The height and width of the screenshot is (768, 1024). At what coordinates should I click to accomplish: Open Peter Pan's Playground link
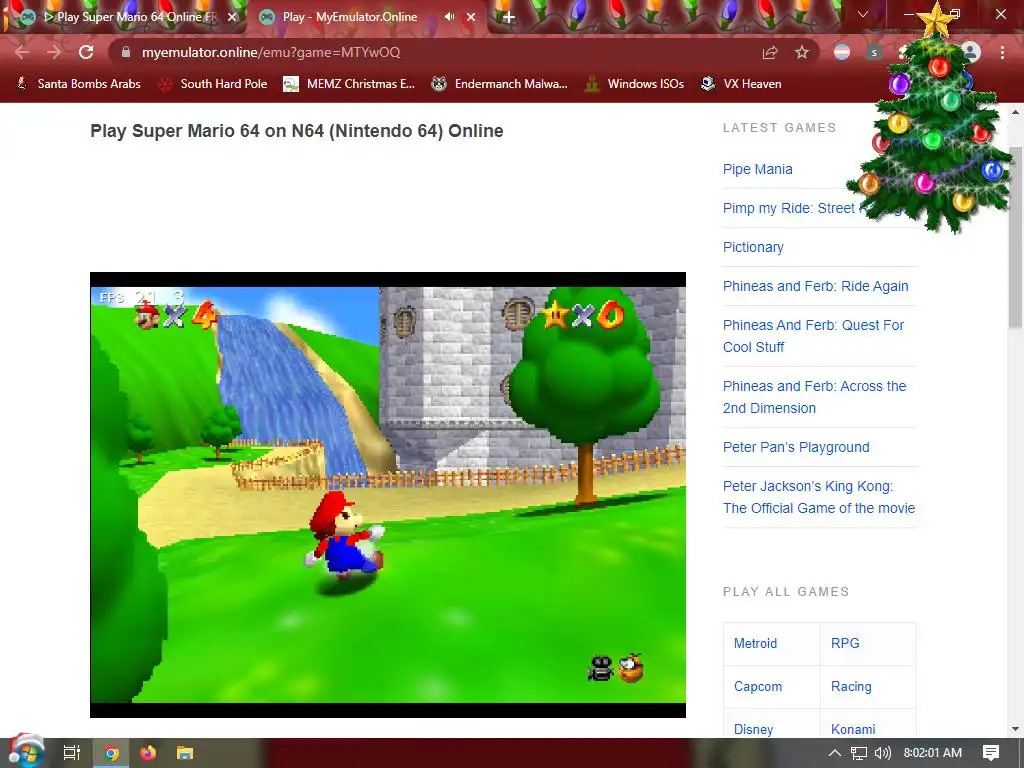[x=796, y=447]
